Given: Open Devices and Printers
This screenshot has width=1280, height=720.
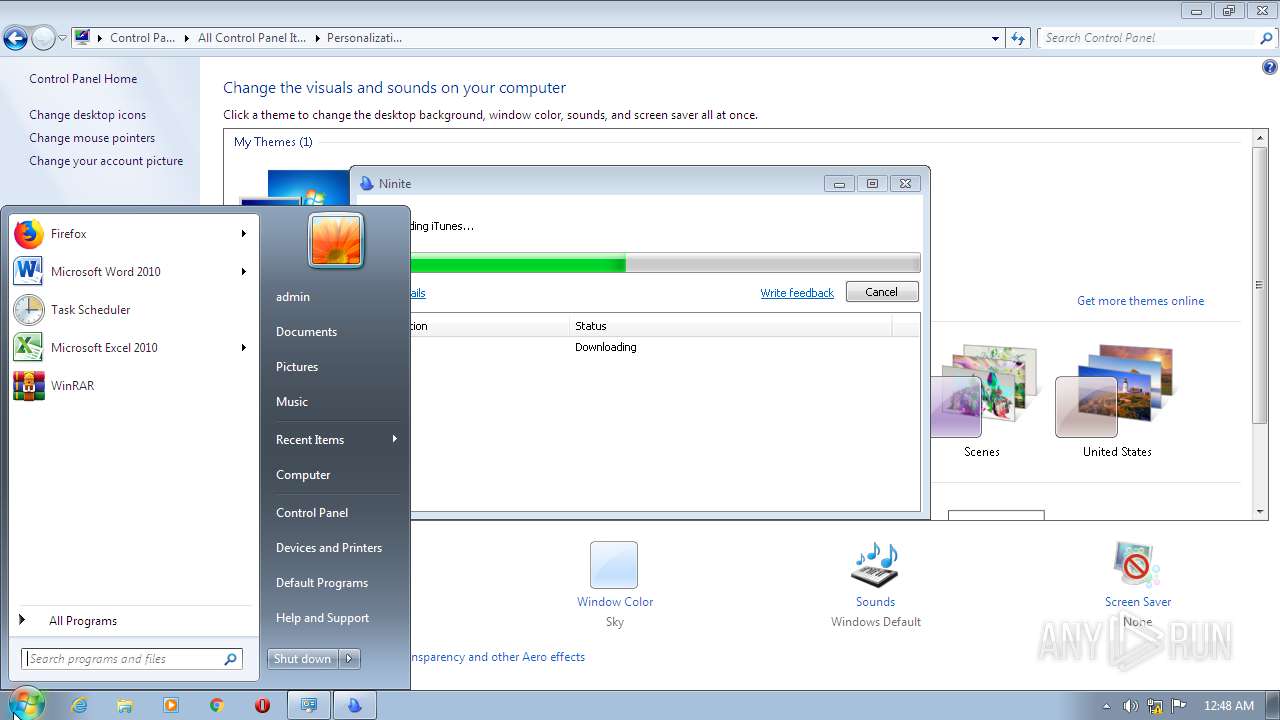Looking at the screenshot, I should coord(329,548).
